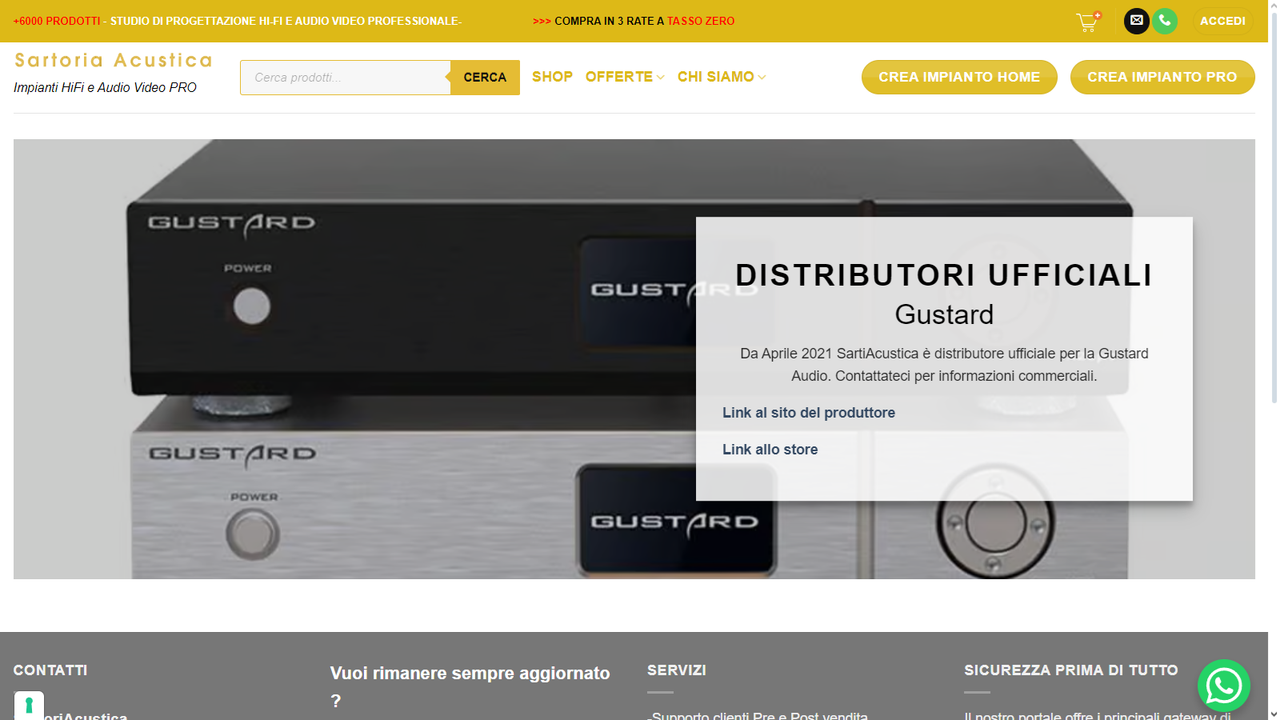Open Link allo store

coord(770,450)
